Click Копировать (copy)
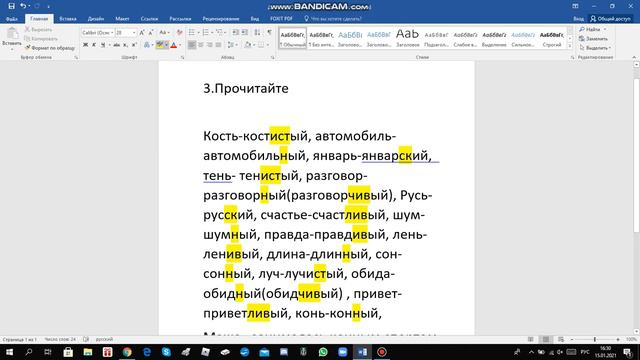This screenshot has width=640, height=360. [41, 39]
